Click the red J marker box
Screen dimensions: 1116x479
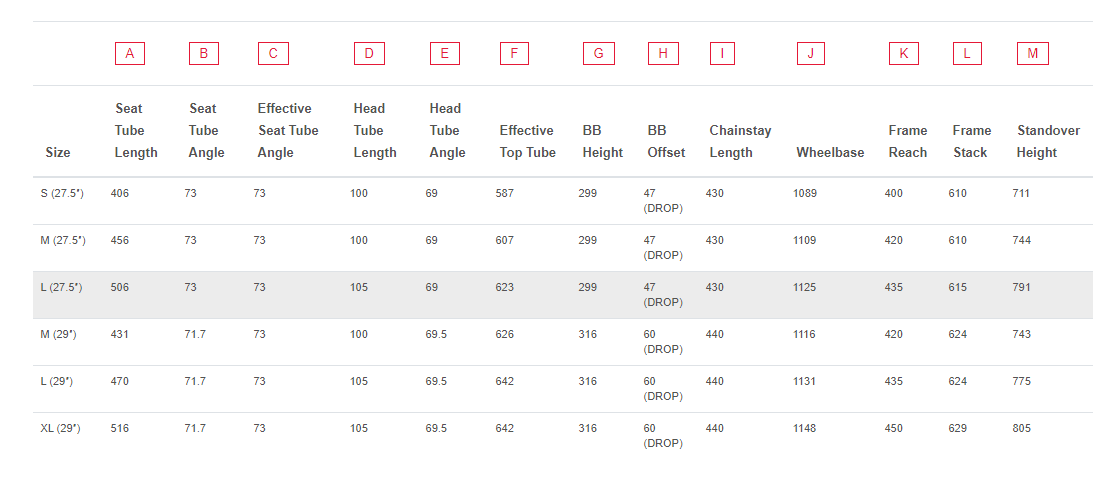pyautogui.click(x=811, y=54)
